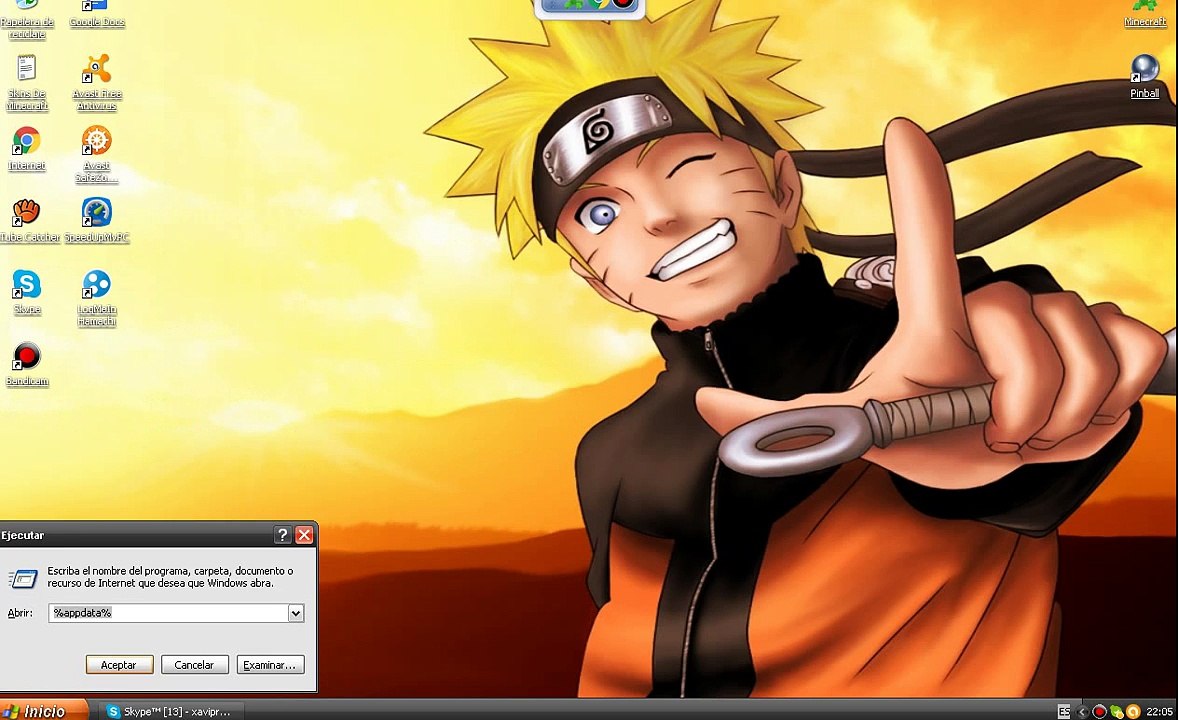Click the Bandicam tray icon
1178x720 pixels.
1099,711
